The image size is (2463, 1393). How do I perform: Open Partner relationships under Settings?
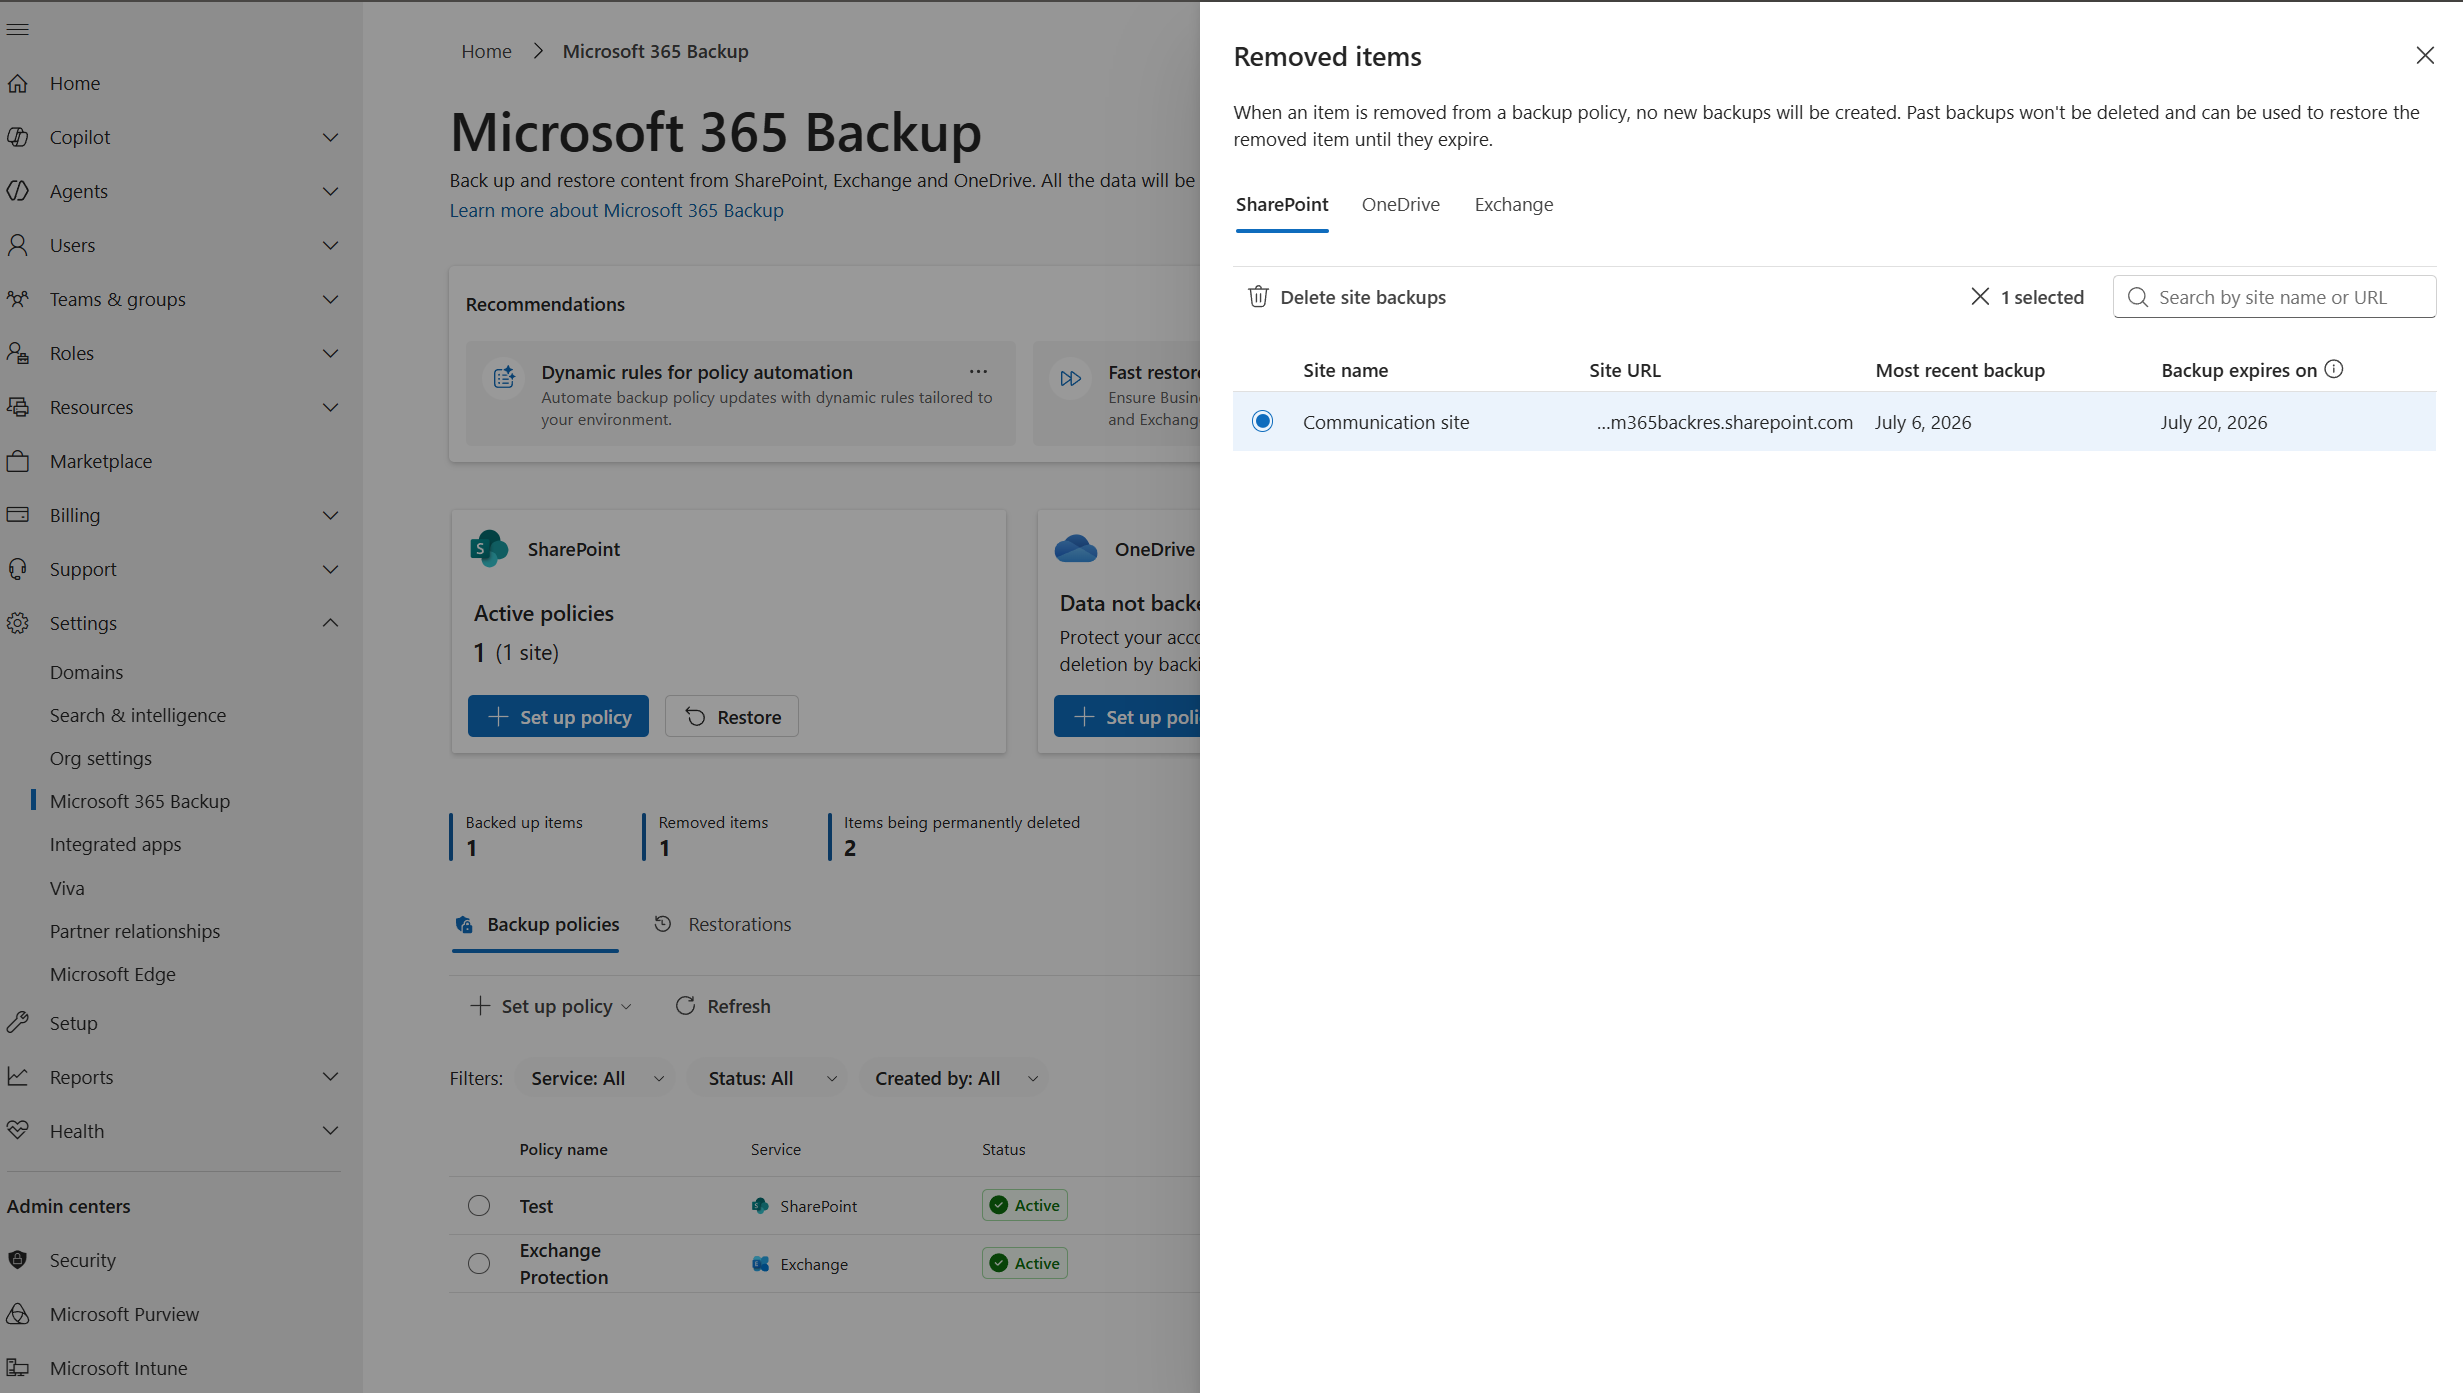[135, 931]
